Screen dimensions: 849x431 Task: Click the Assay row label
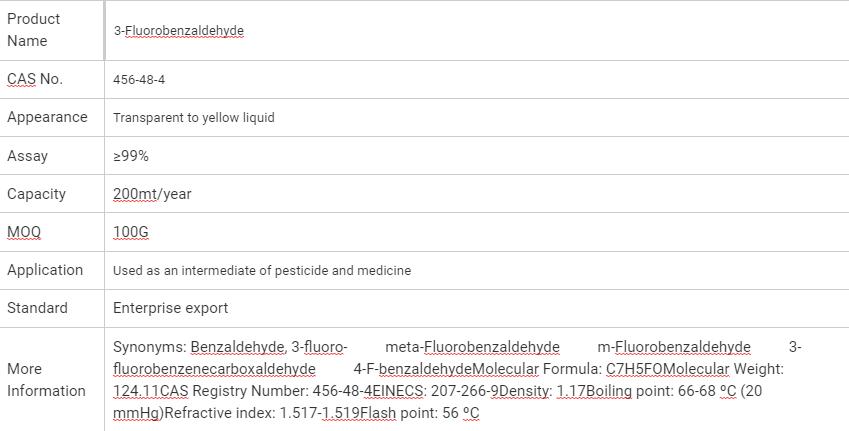(x=27, y=156)
